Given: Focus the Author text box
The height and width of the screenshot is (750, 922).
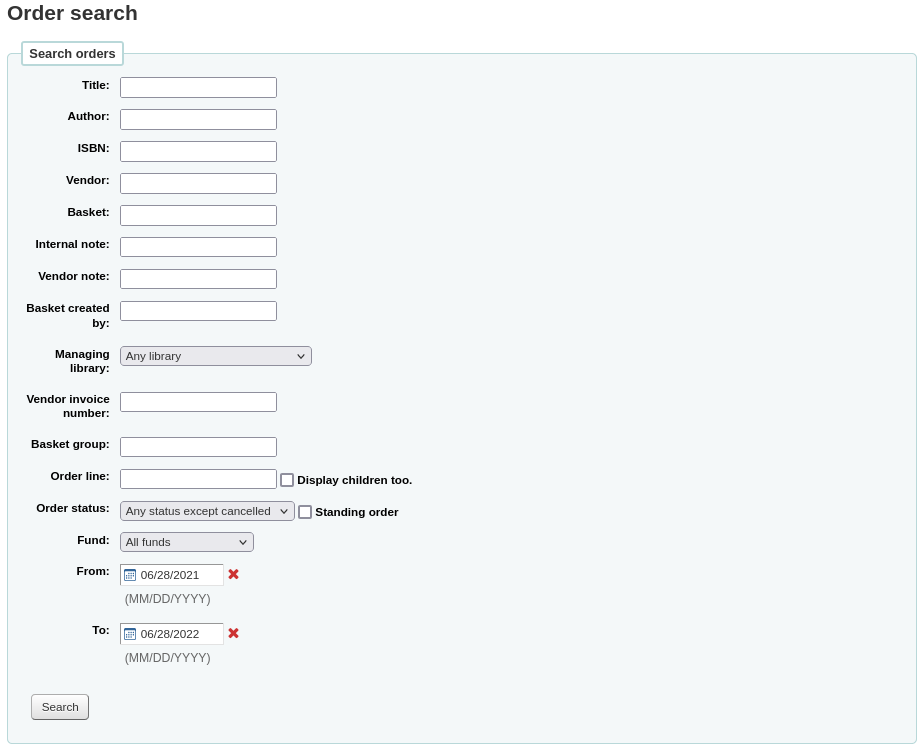Looking at the screenshot, I should [198, 119].
